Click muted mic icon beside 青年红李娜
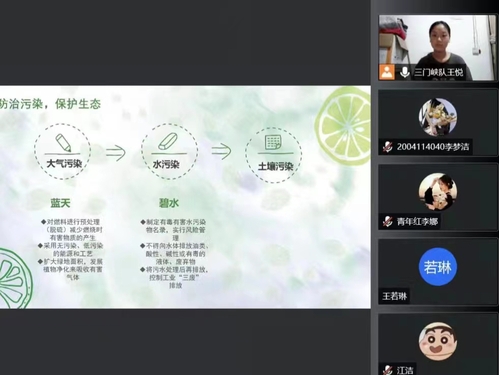 [387, 221]
